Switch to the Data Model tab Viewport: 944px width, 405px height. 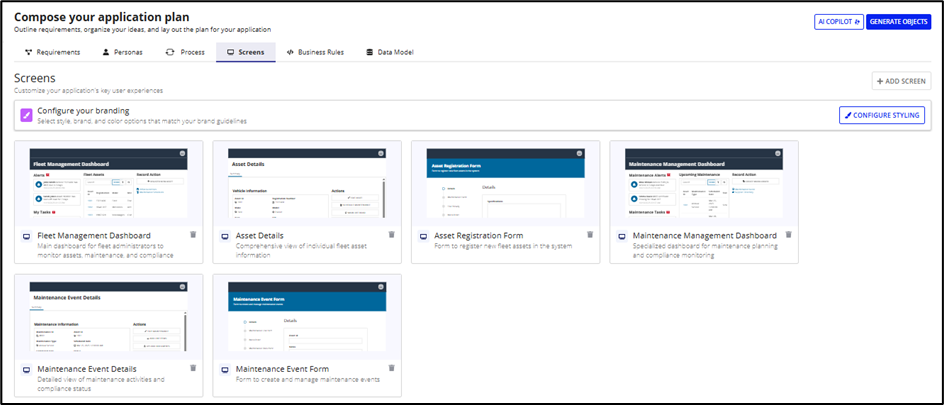pos(390,52)
